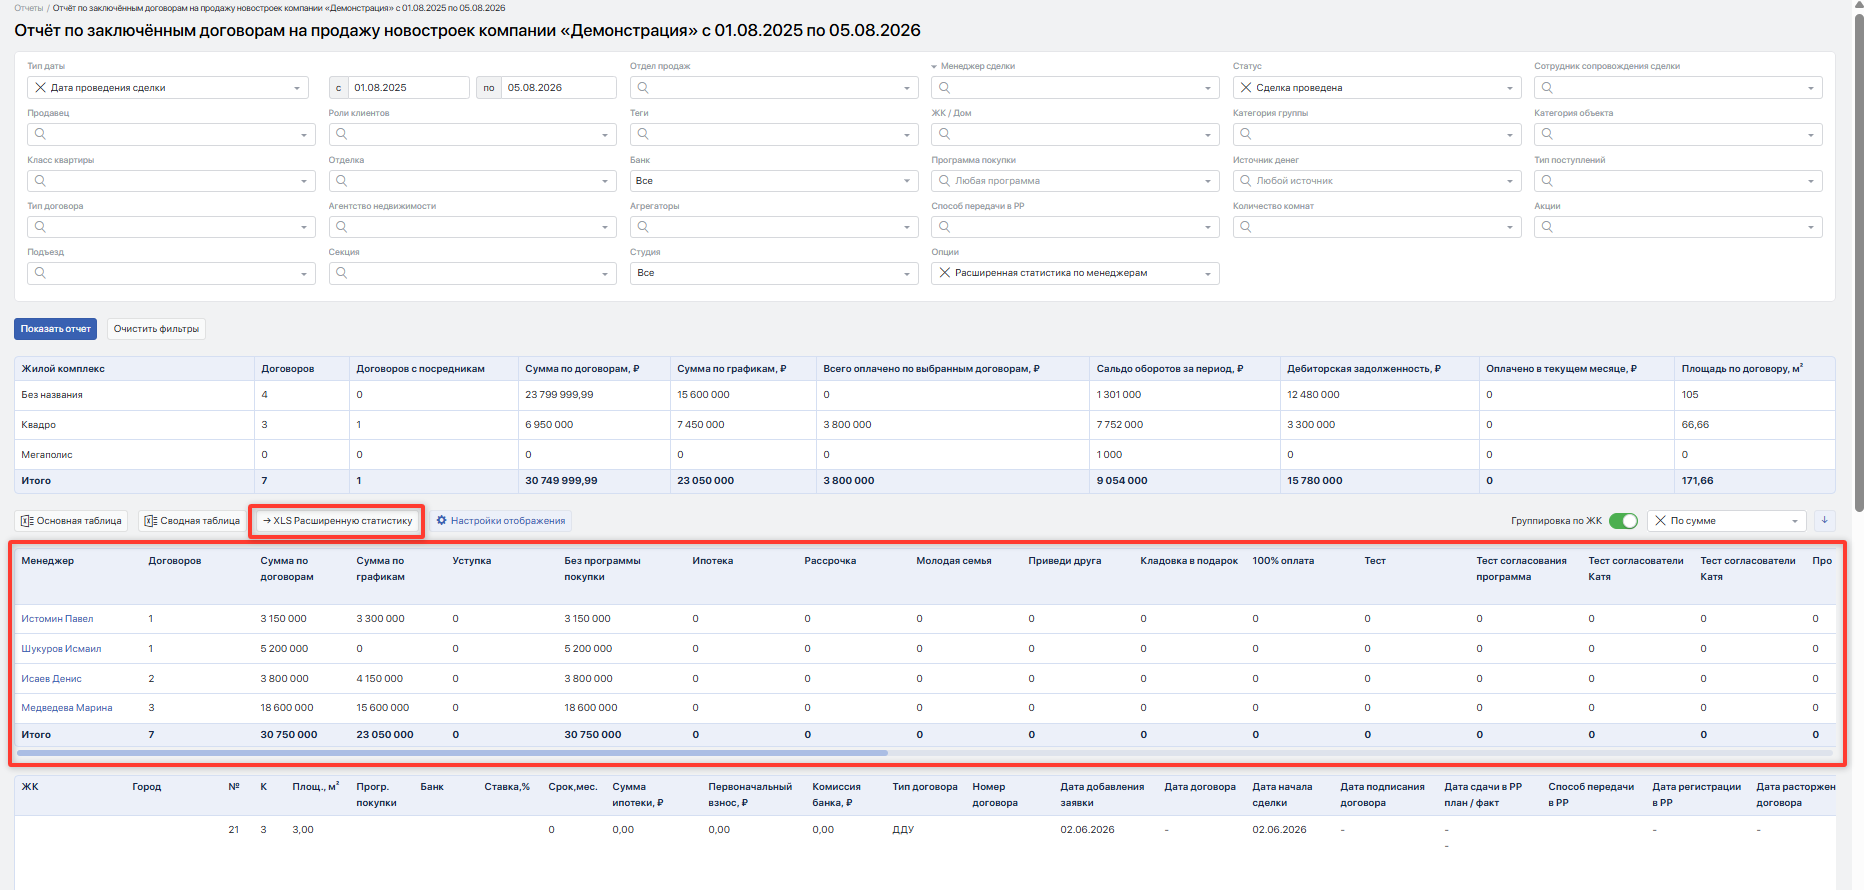Open the Студия dropdown

pyautogui.click(x=773, y=273)
